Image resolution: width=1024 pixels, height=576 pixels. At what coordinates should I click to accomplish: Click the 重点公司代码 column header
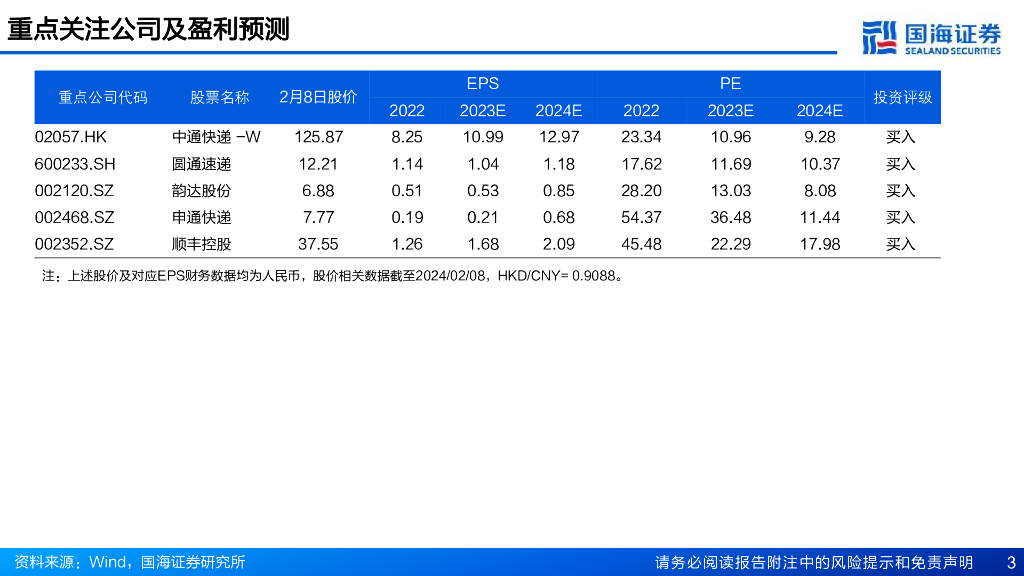coord(103,97)
